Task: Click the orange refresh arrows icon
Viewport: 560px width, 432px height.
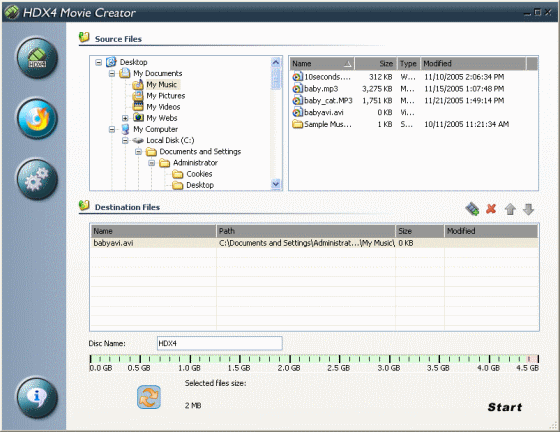Action: click(149, 397)
